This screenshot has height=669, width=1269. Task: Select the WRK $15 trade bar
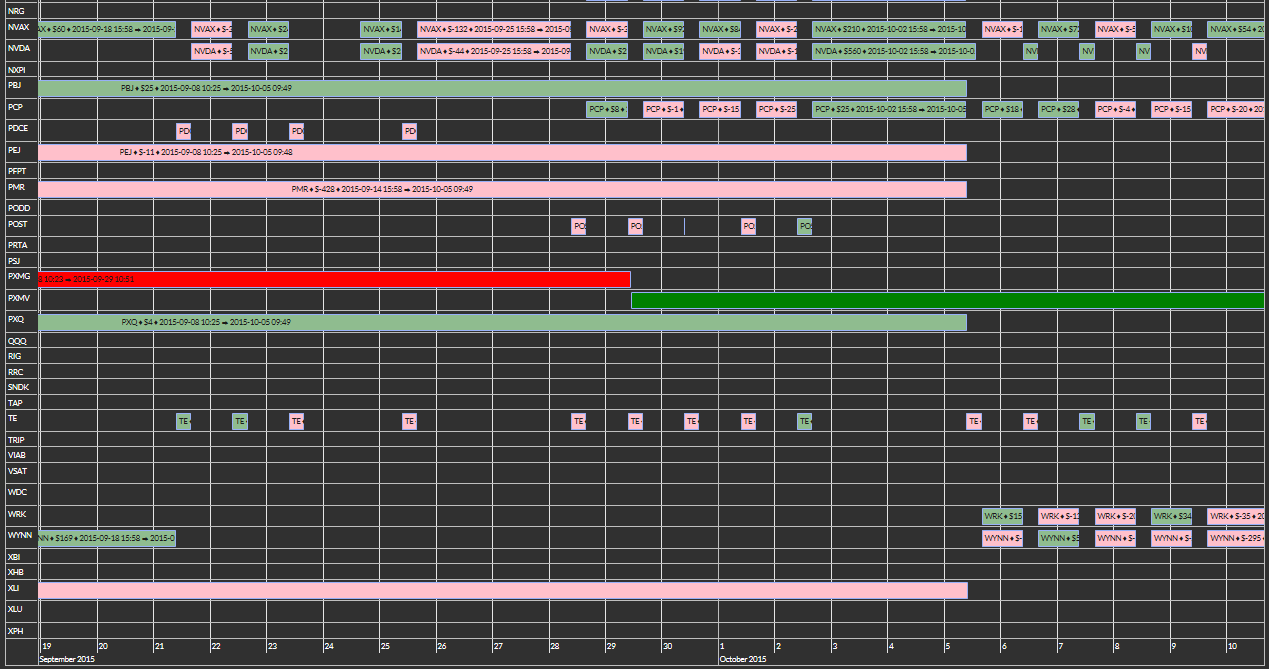click(x=1003, y=516)
